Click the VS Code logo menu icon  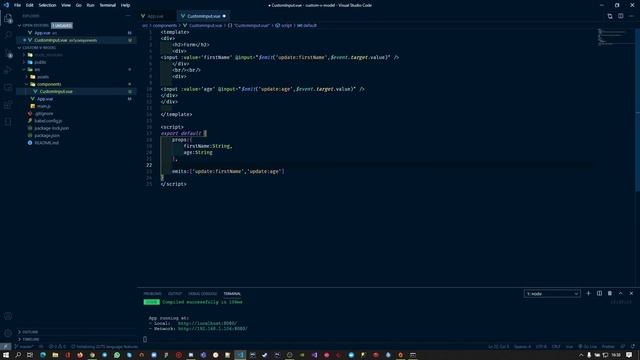coord(6,5)
